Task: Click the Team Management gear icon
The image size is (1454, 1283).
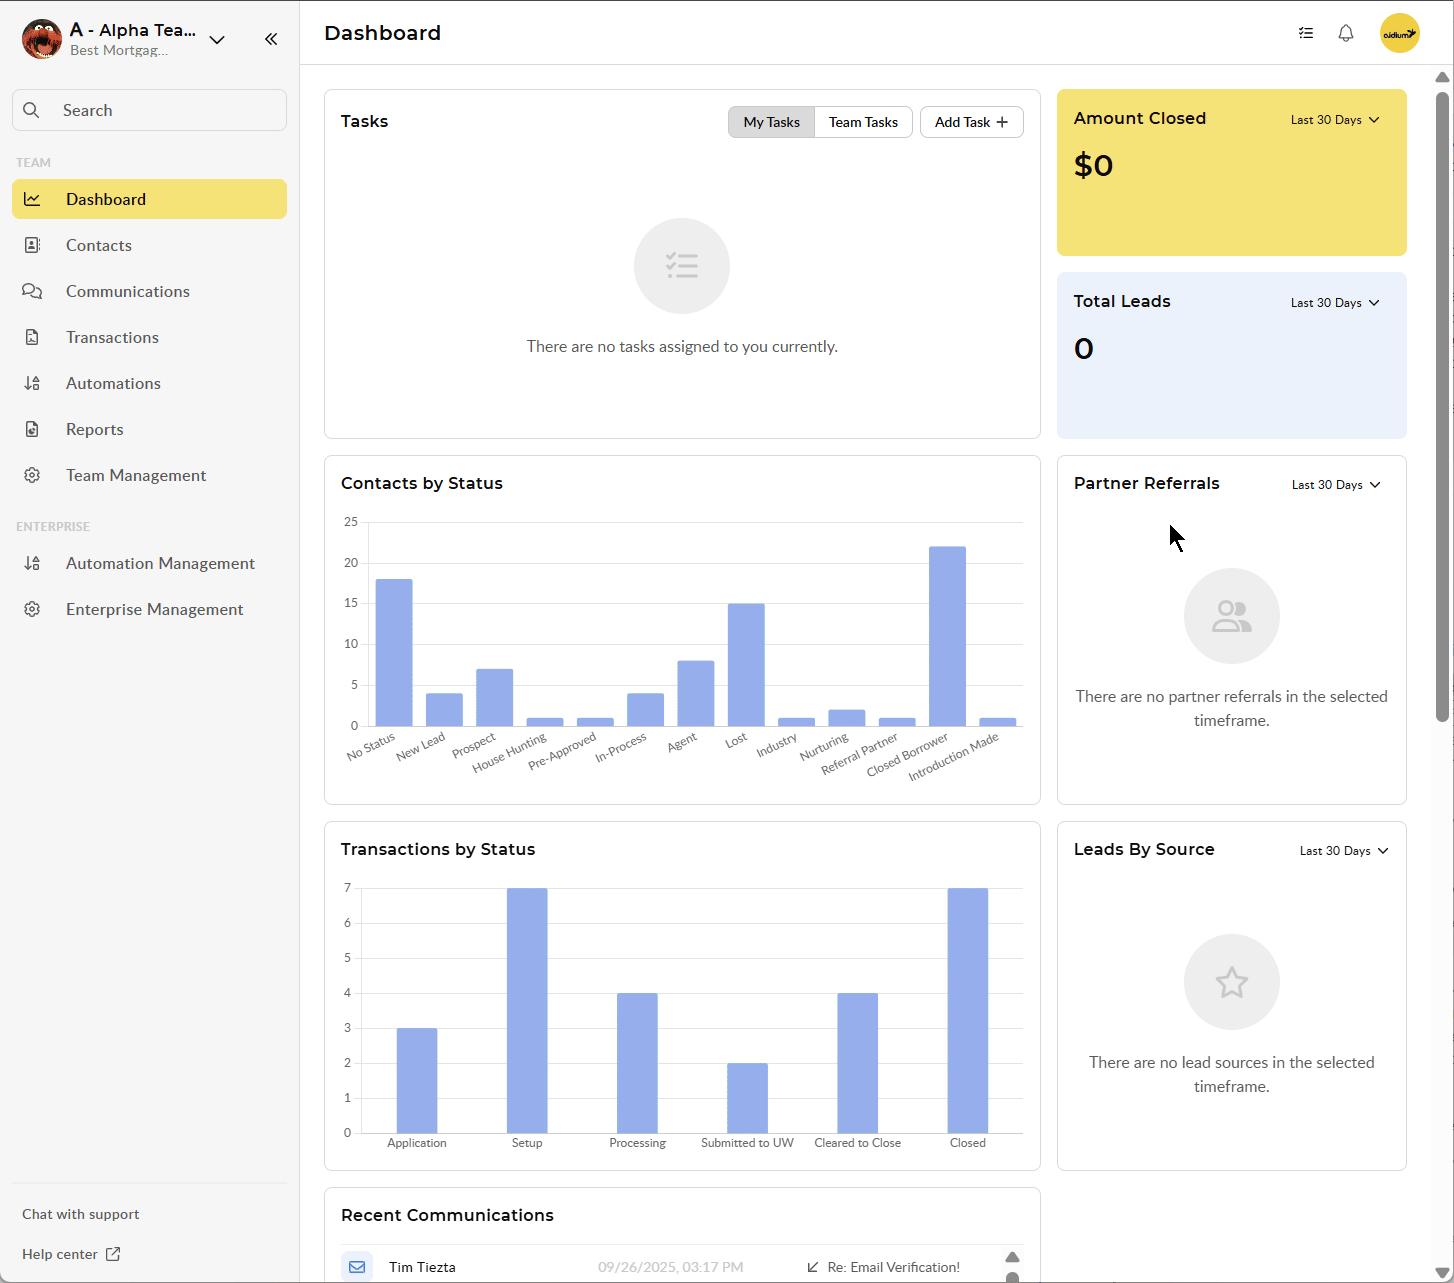Action: (x=32, y=475)
